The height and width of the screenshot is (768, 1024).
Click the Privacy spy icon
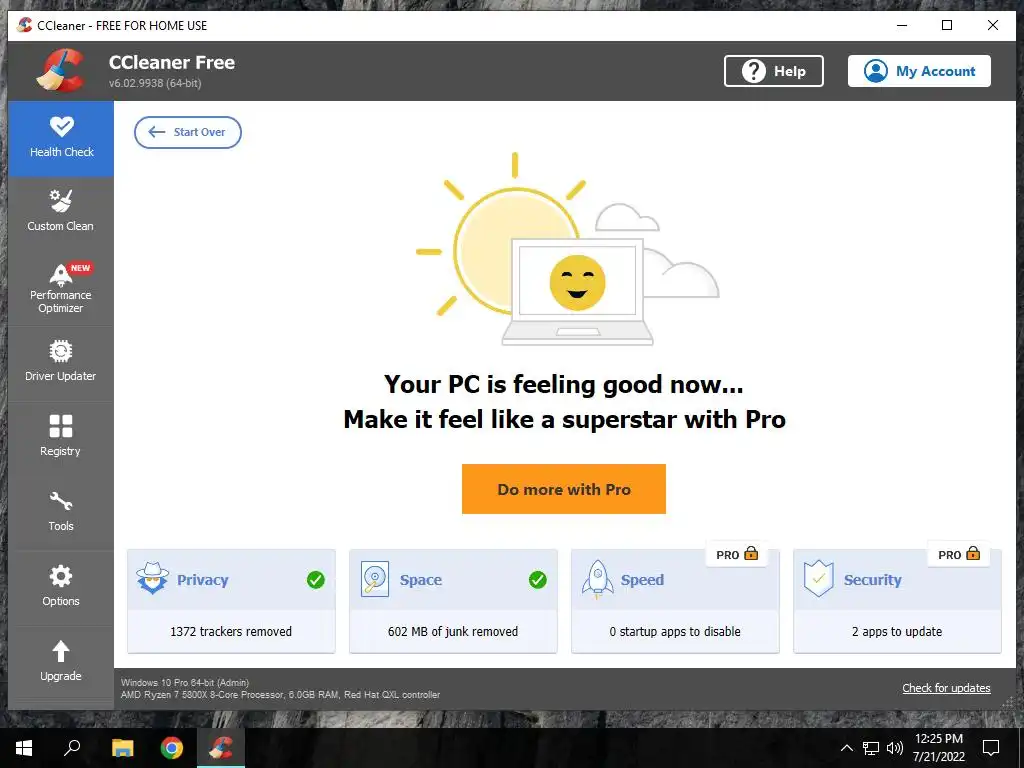tap(152, 578)
